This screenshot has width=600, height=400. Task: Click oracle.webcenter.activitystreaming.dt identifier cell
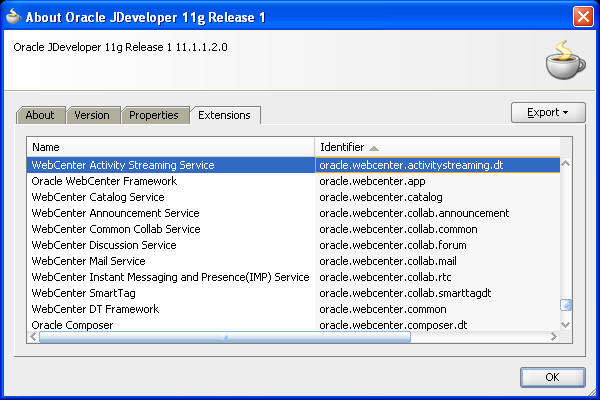[x=437, y=165]
